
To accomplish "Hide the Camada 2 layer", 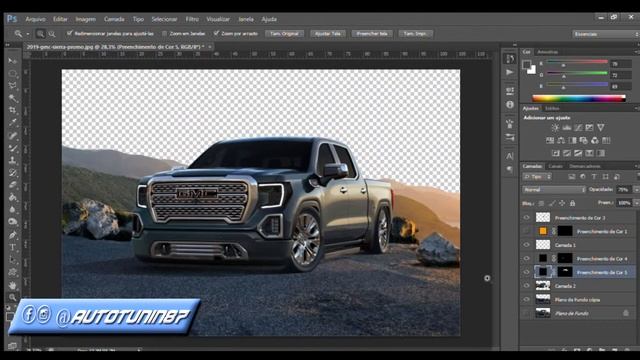I will tap(527, 286).
